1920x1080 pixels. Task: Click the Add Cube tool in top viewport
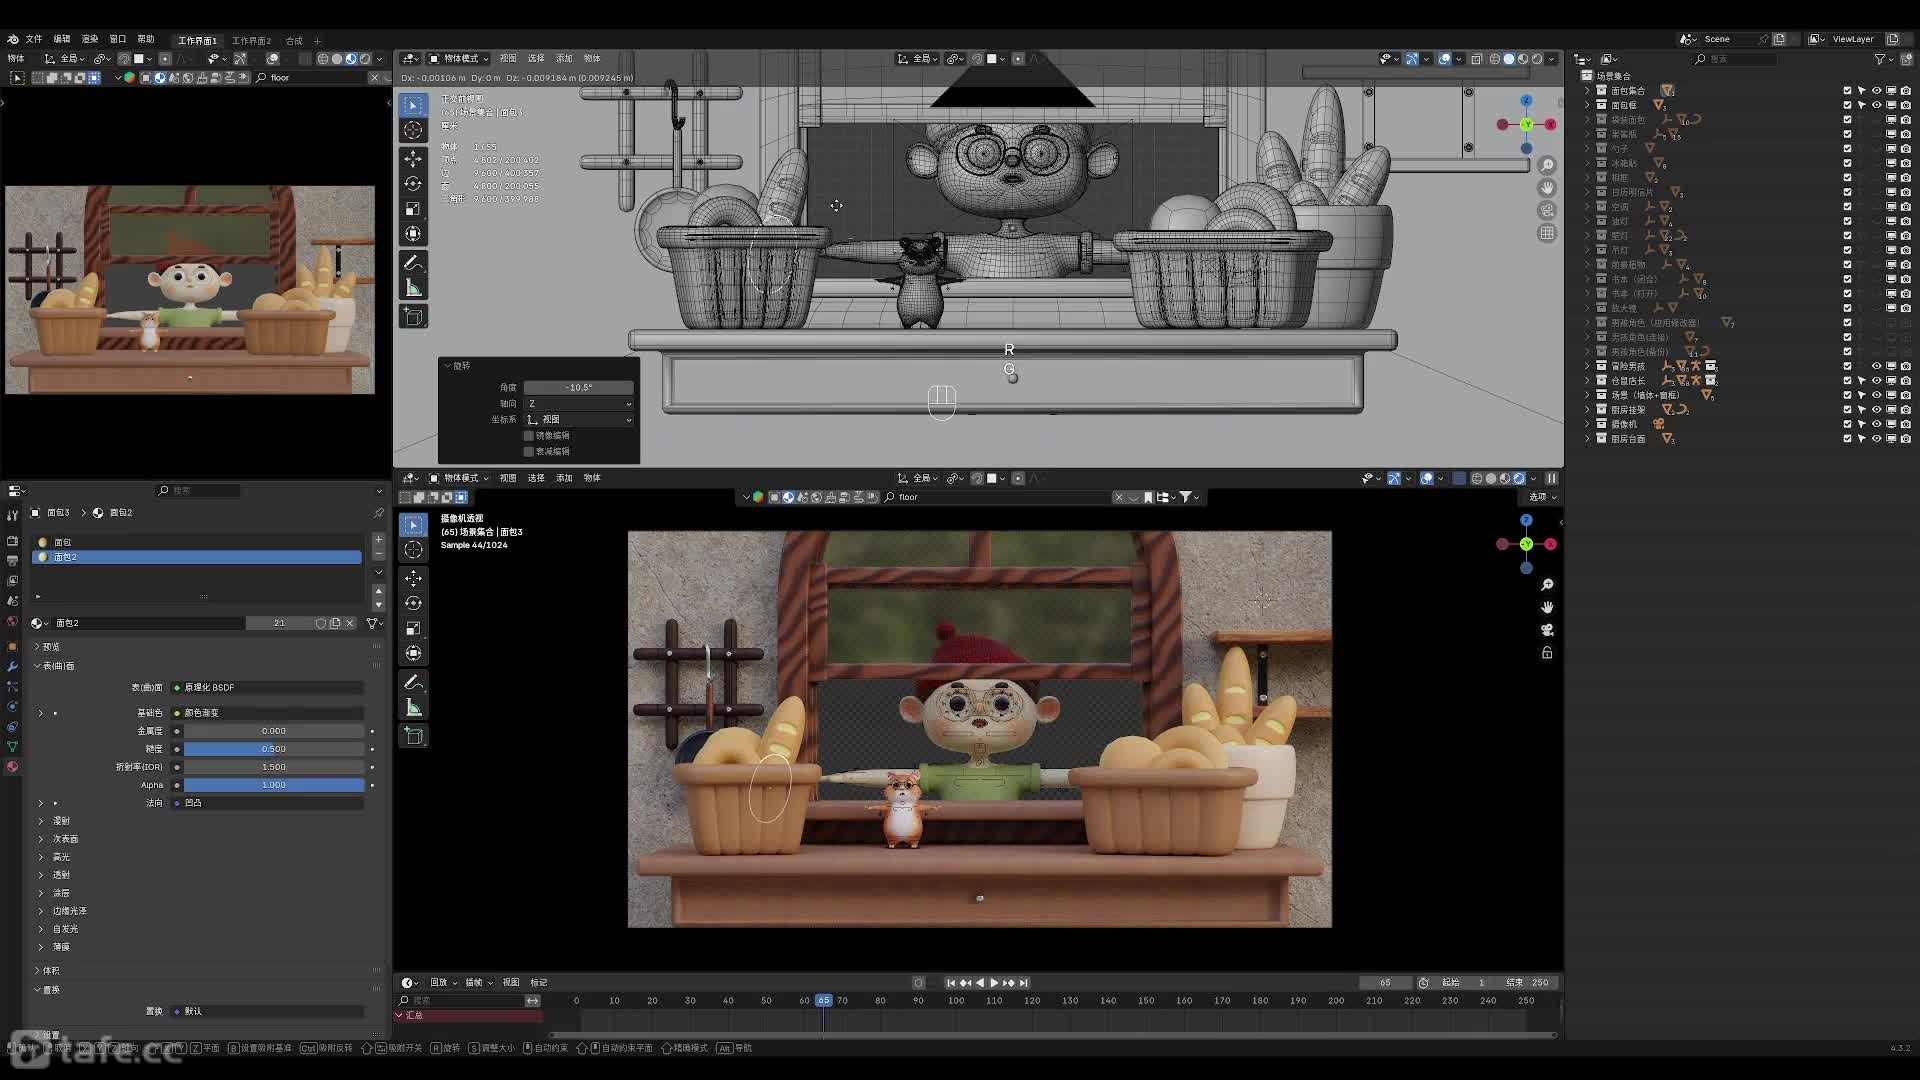[x=413, y=317]
